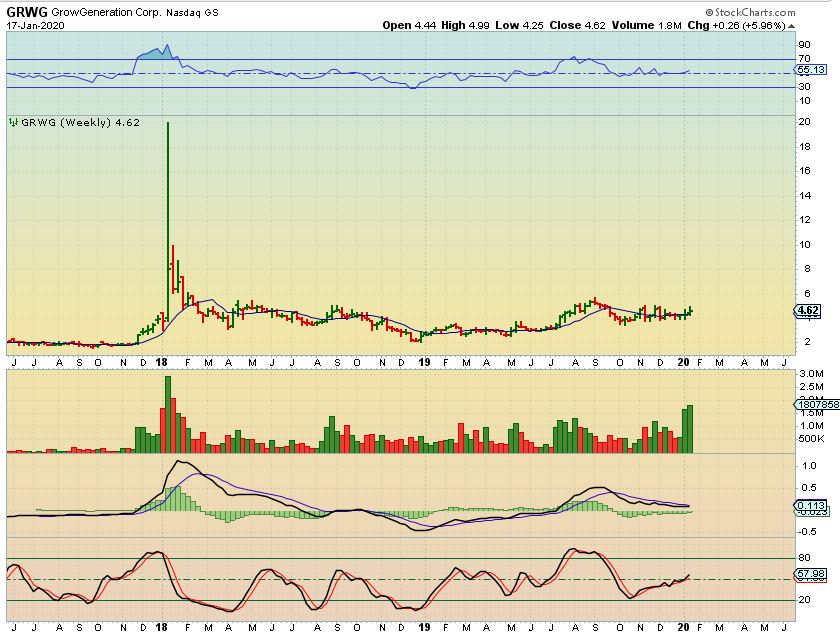Click the stochastic axis label 80

click(x=804, y=558)
